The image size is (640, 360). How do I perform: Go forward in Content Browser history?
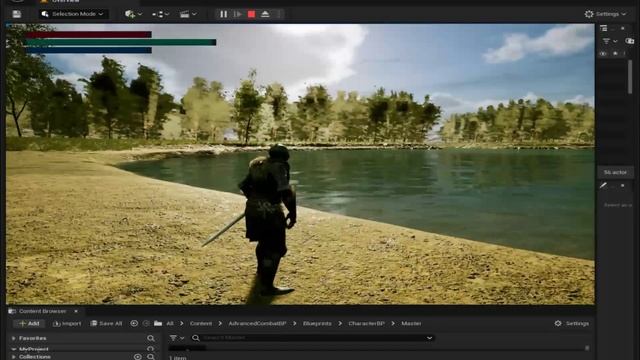(146, 323)
